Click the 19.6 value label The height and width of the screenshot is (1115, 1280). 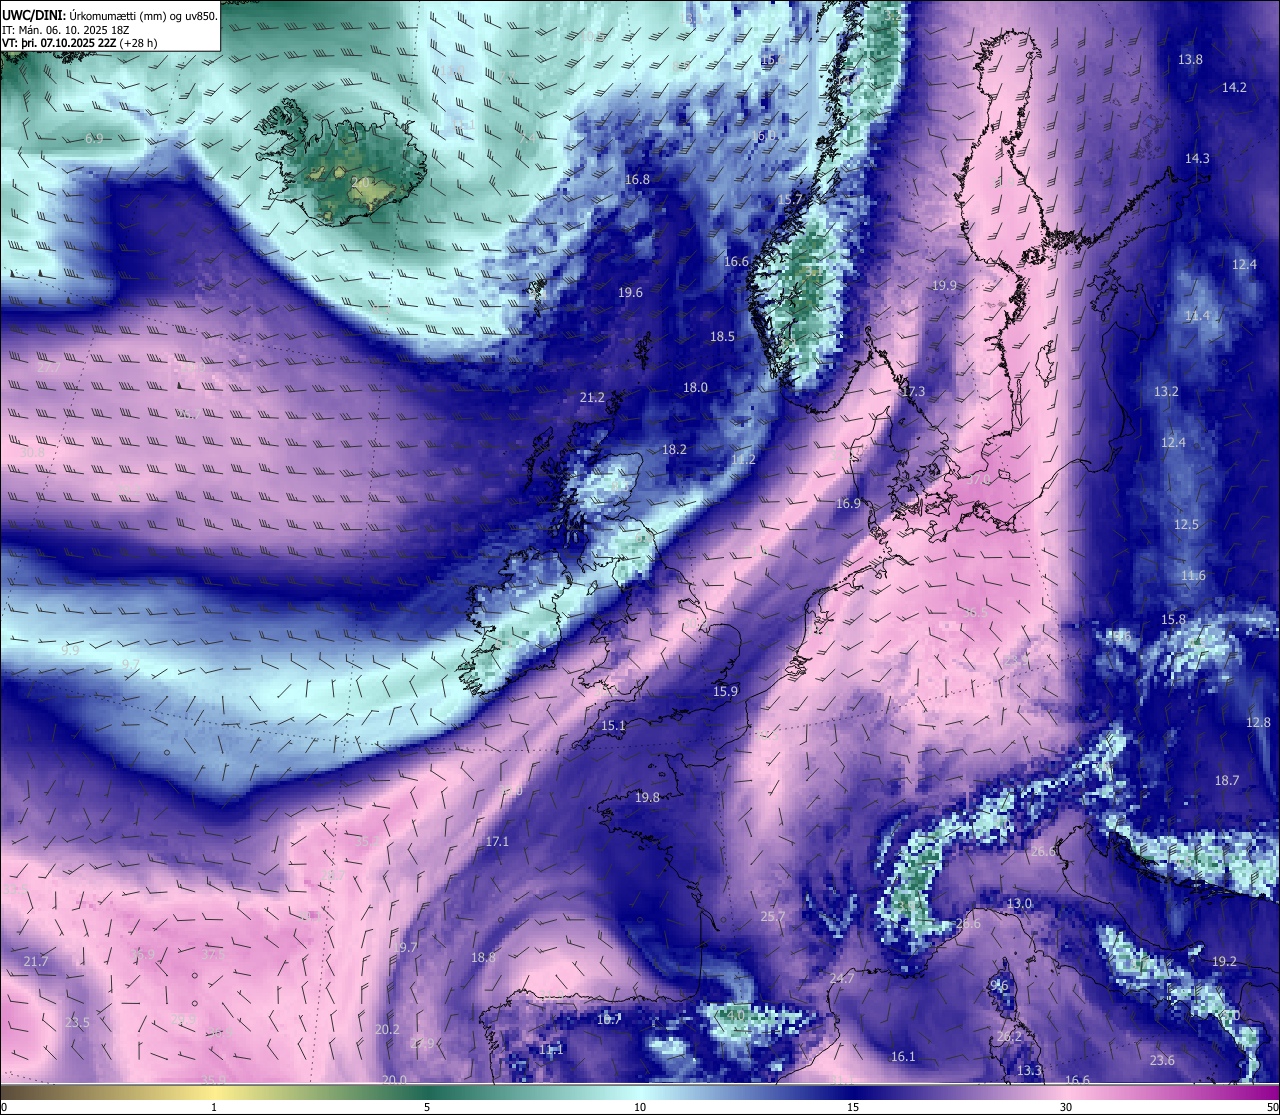tap(630, 293)
